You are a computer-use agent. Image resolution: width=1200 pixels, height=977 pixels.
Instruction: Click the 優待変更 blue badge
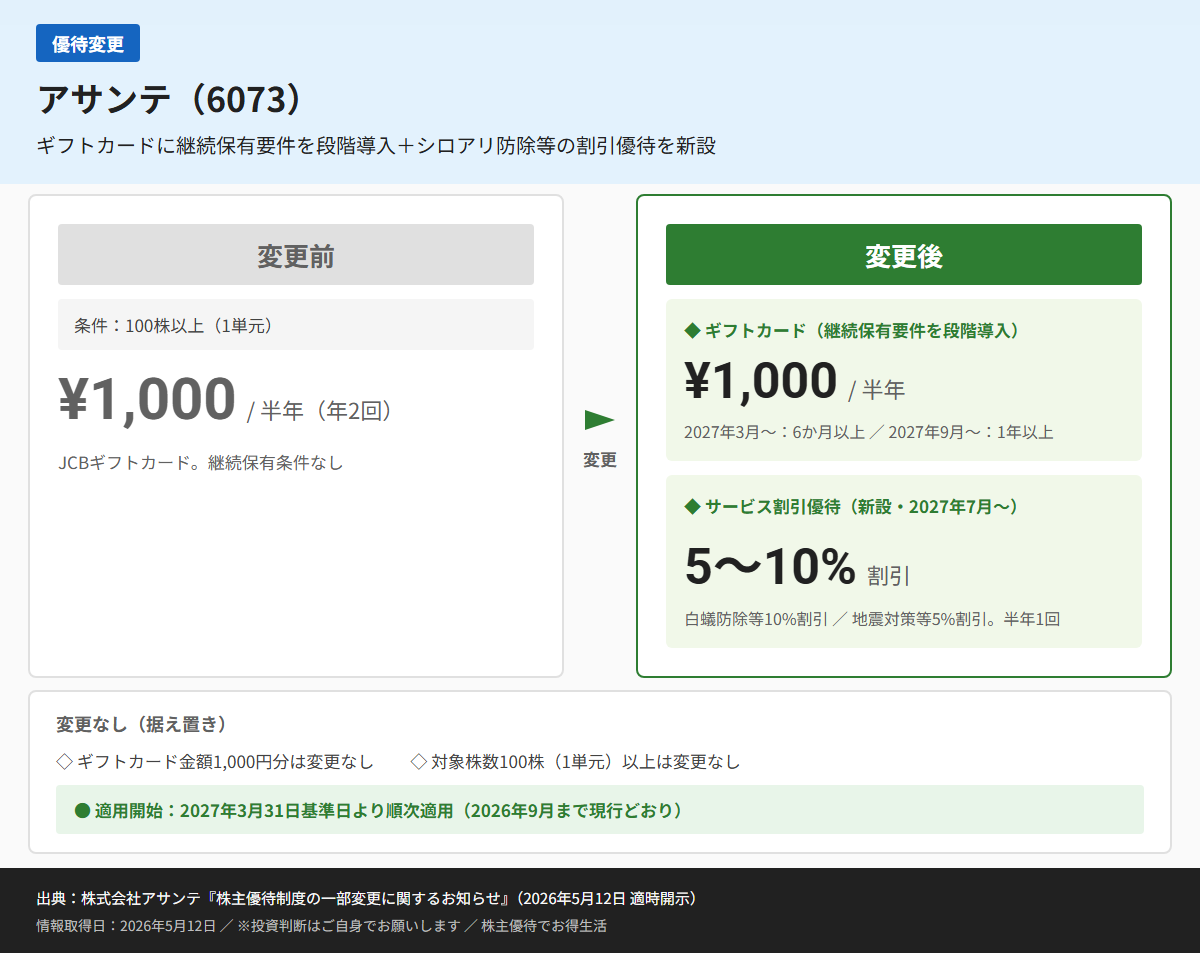tap(88, 43)
